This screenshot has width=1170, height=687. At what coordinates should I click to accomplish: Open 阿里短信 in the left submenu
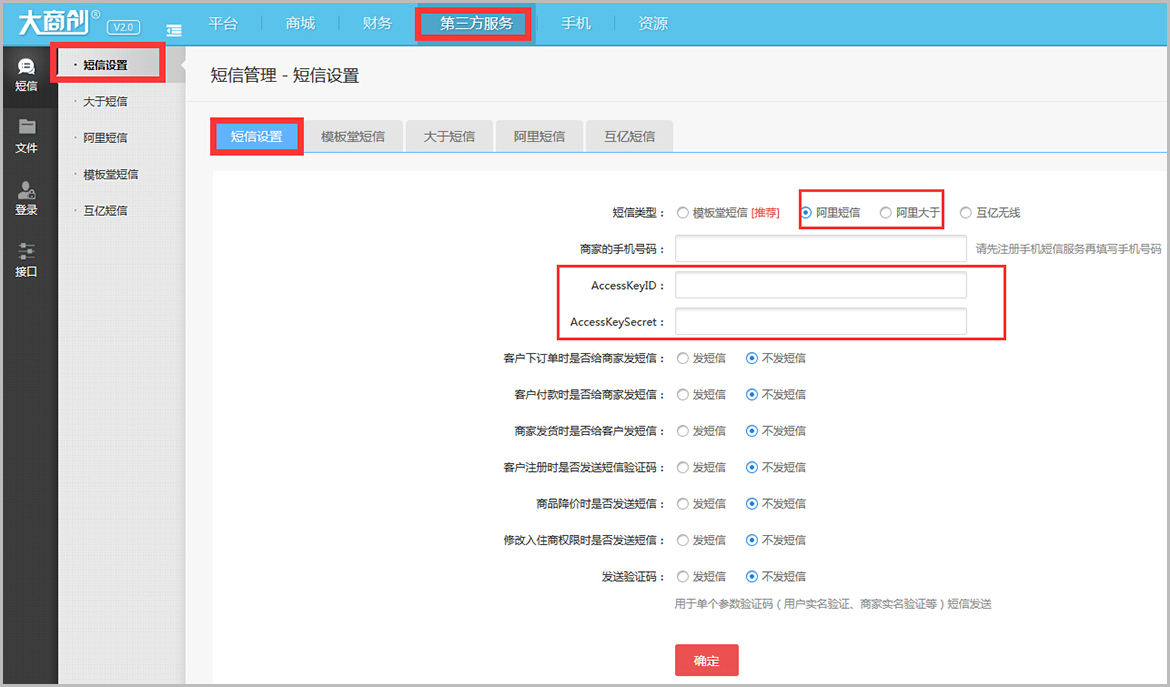point(105,138)
